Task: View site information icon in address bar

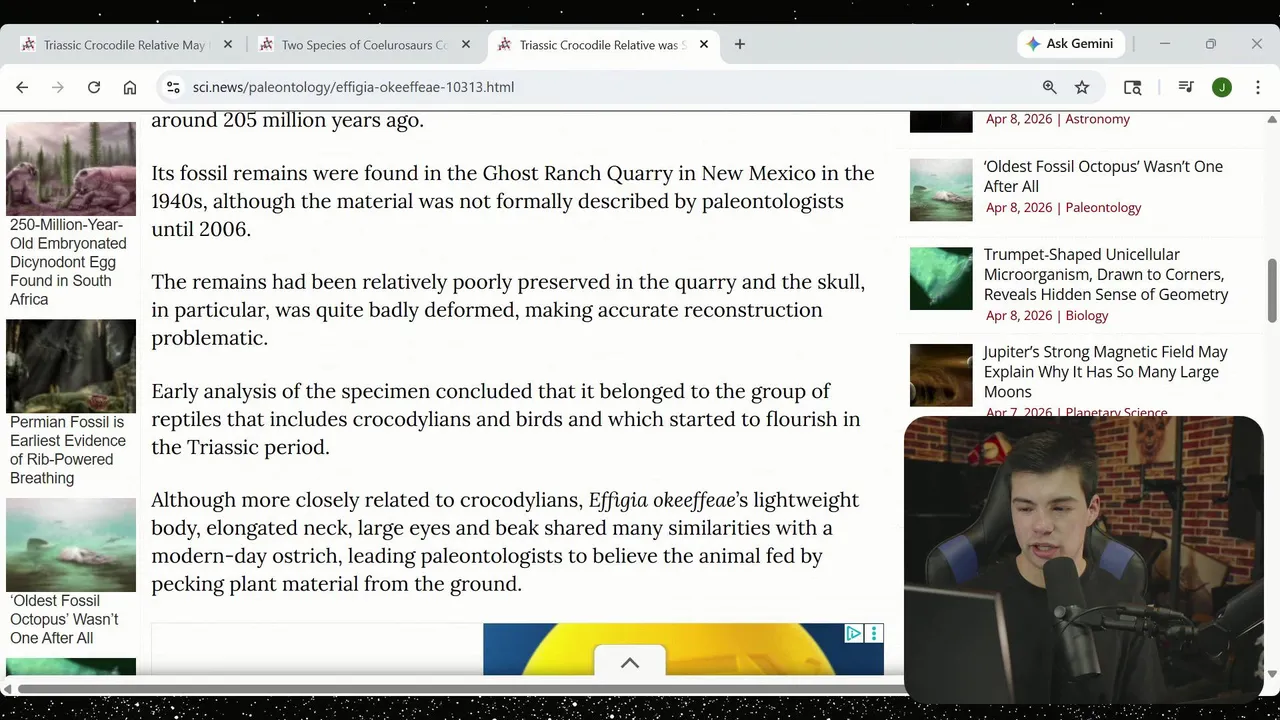Action: pyautogui.click(x=173, y=87)
